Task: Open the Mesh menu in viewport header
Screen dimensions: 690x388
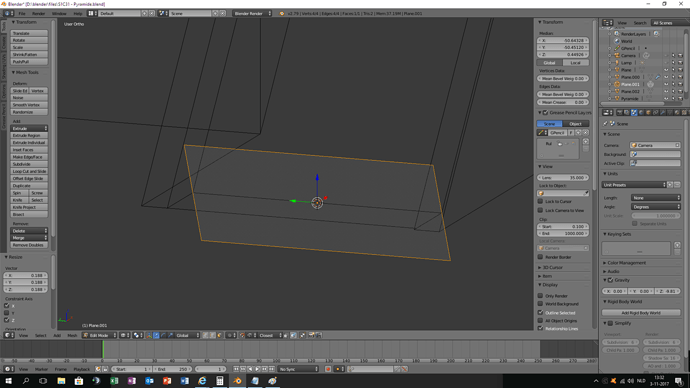Action: [72, 335]
